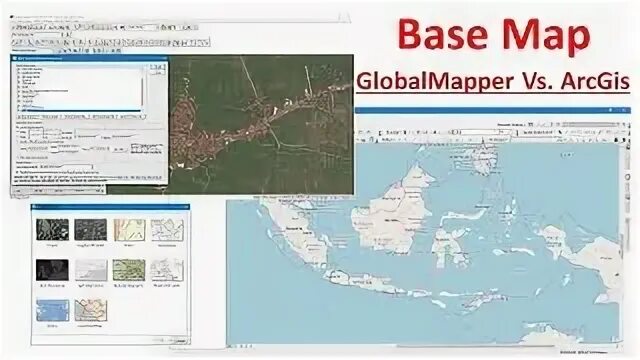Select the dark imagery-with-labels basemap thumbnail
Viewport: 640px width, 360px height.
coord(91,229)
